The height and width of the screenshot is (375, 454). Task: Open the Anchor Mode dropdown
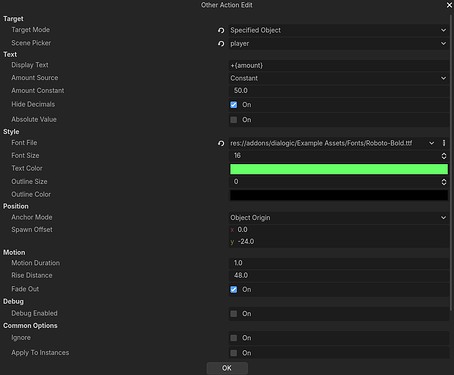tap(339, 218)
